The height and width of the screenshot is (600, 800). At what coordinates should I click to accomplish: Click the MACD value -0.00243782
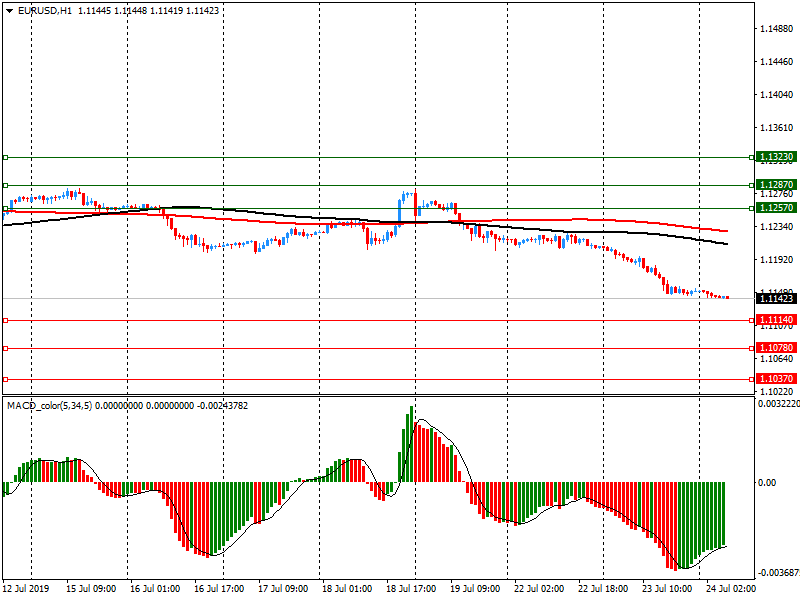[x=222, y=406]
